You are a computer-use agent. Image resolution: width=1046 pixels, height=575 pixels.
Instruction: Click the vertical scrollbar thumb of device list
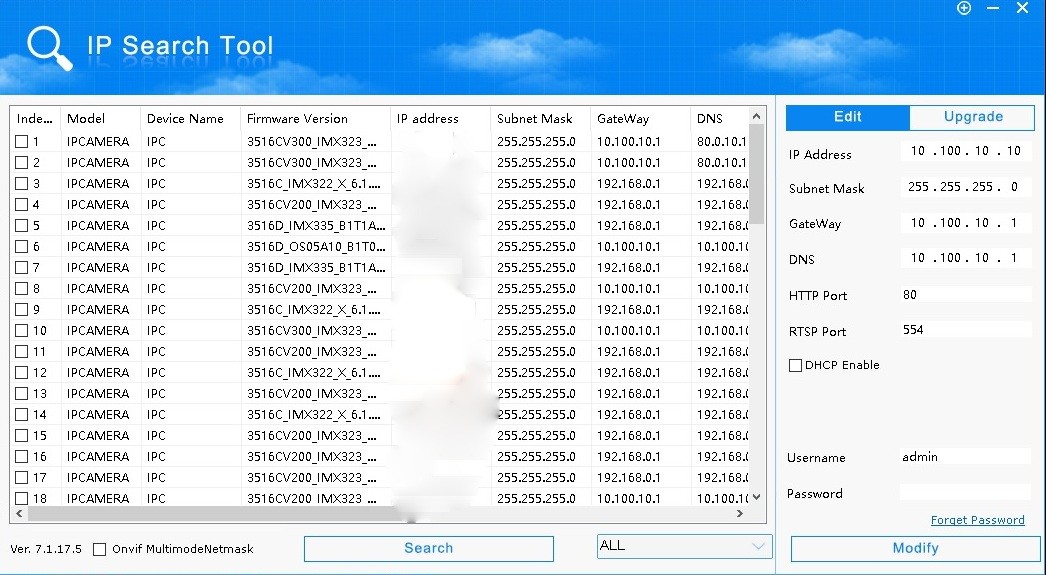[756, 174]
